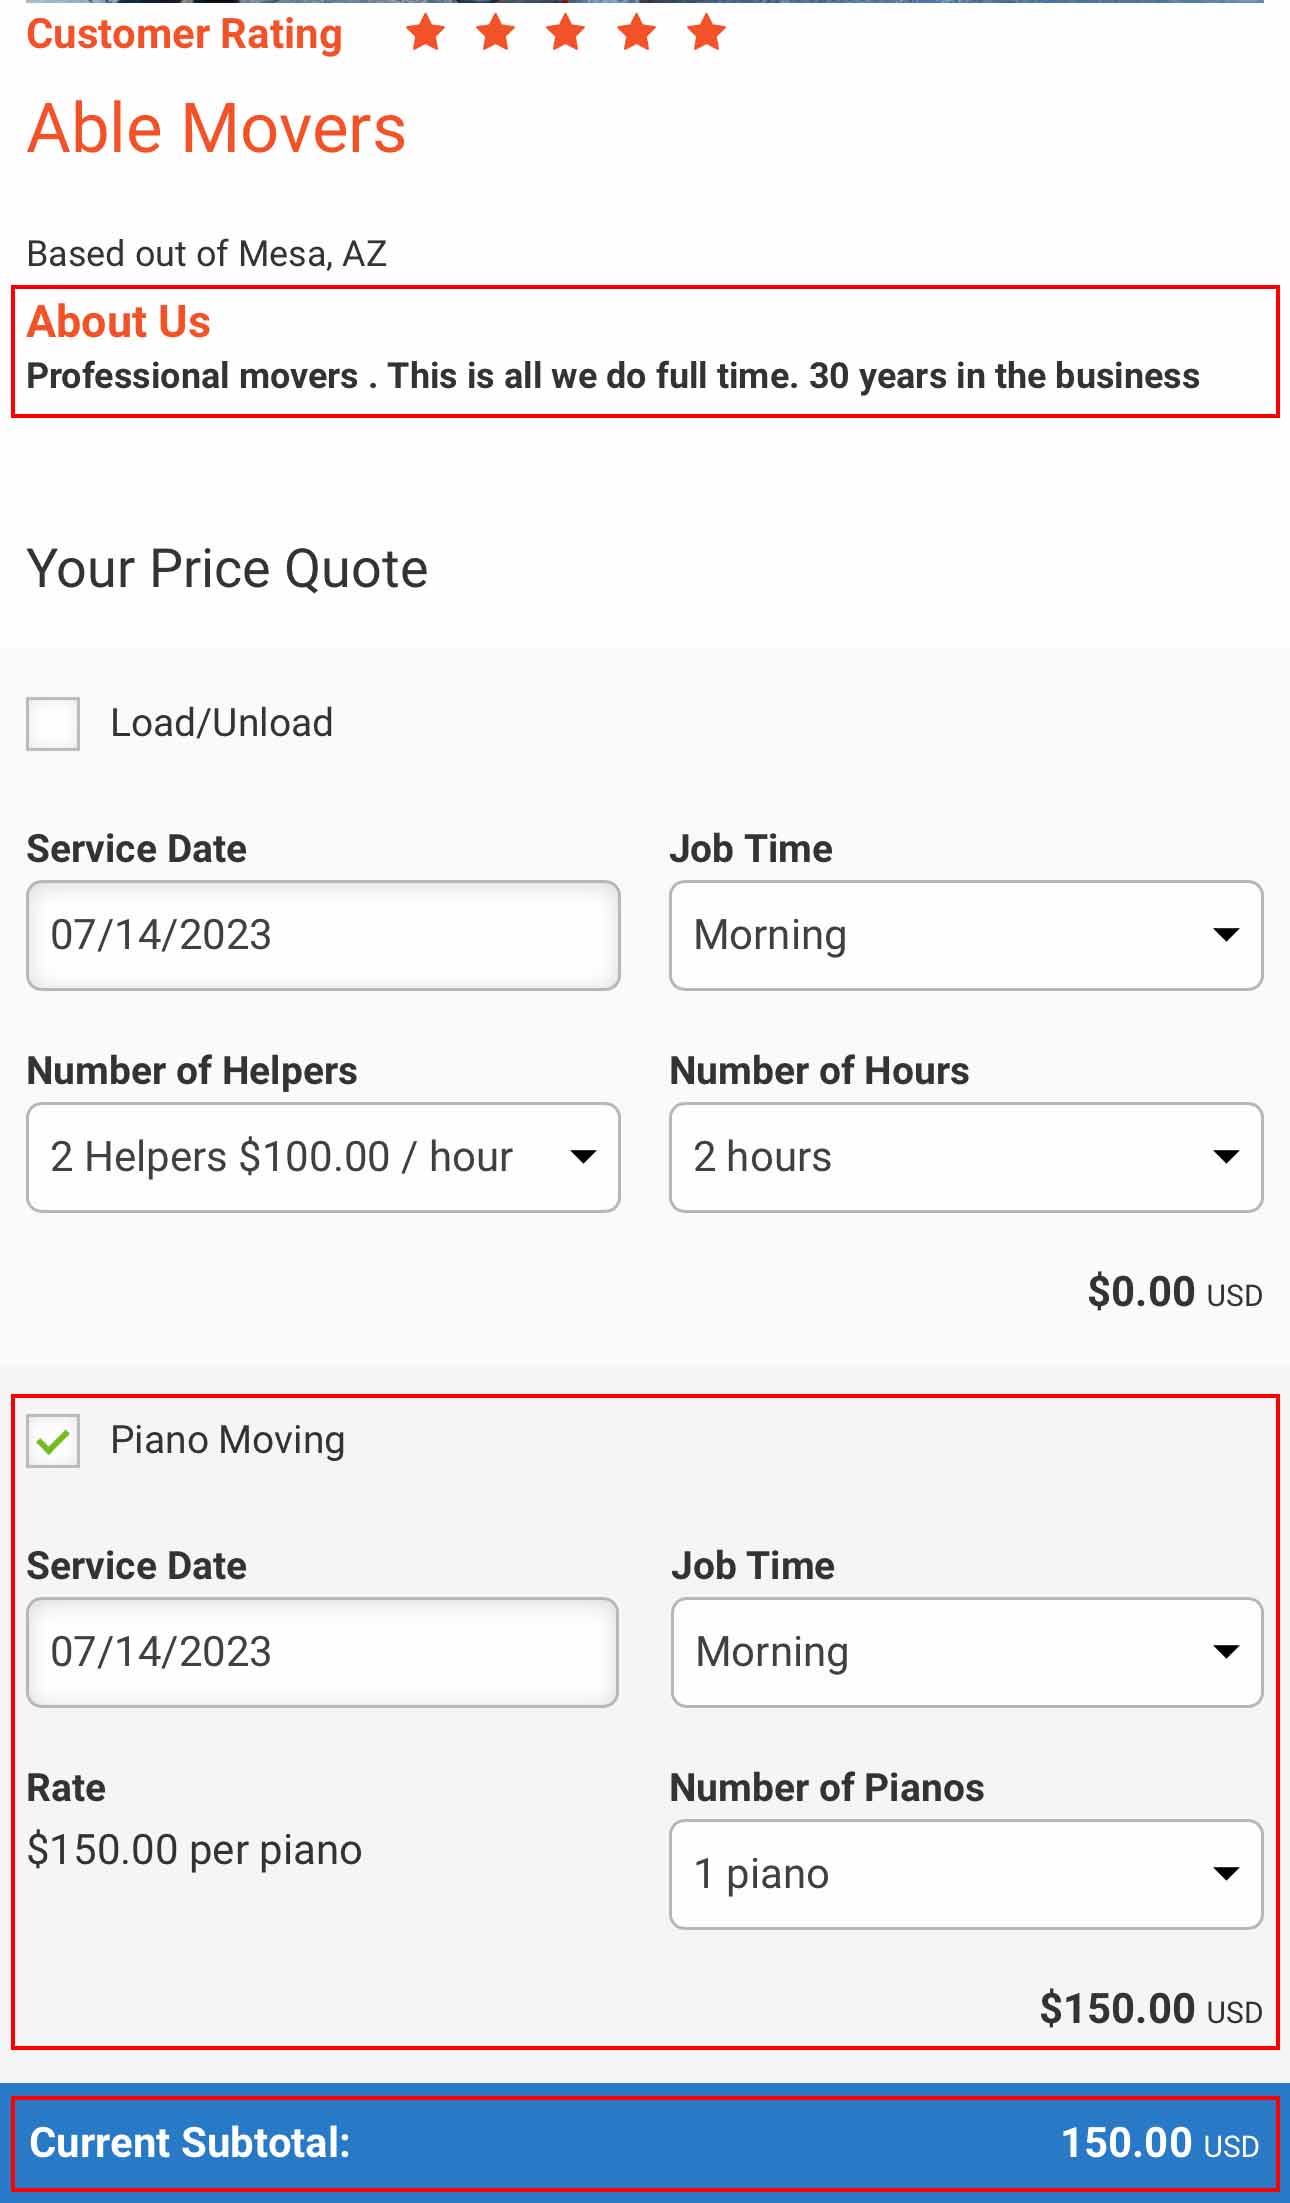Click Piano Moving Service Date field
The height and width of the screenshot is (2203, 1290).
tap(323, 1652)
